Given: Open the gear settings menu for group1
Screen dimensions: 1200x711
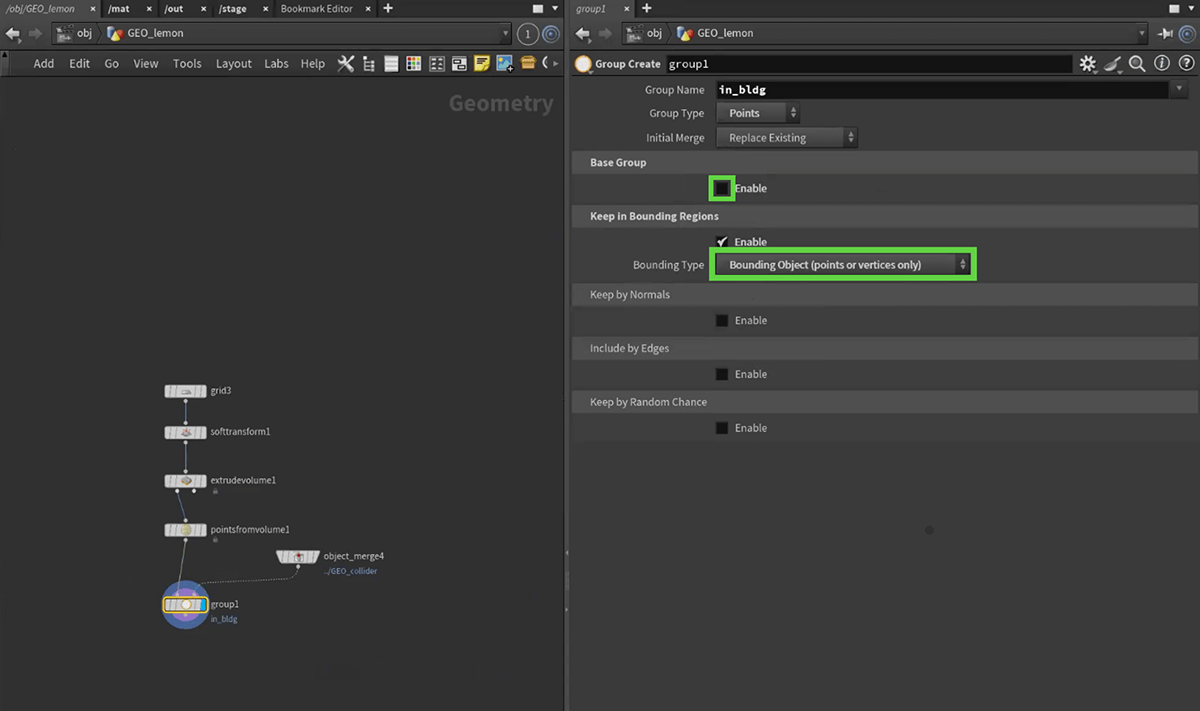Looking at the screenshot, I should (x=1088, y=64).
